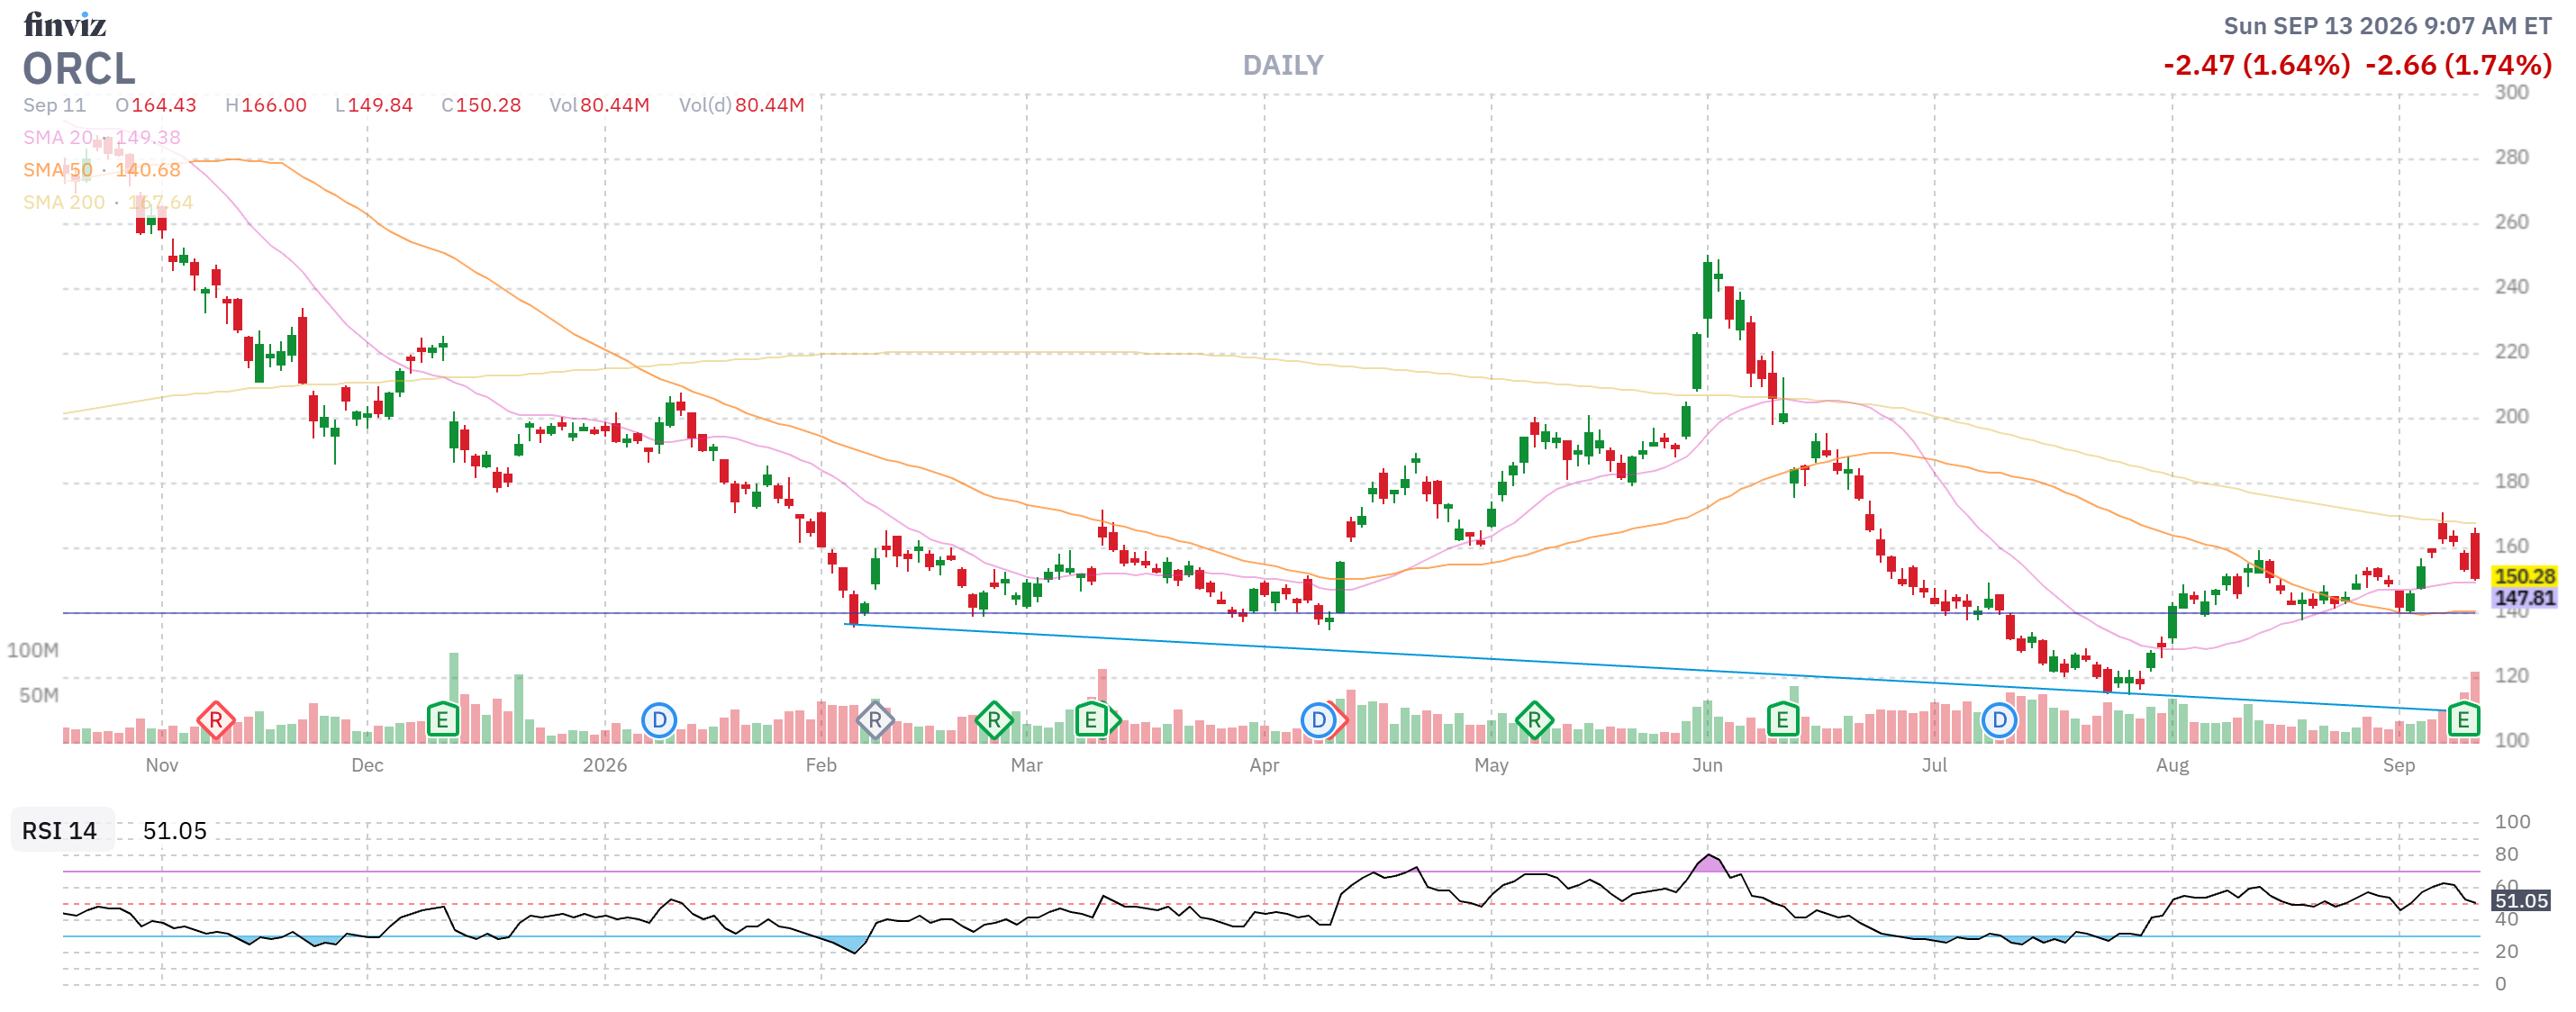Image resolution: width=2576 pixels, height=1012 pixels.
Task: Click the RSI 14 indicator label
Action: point(60,831)
